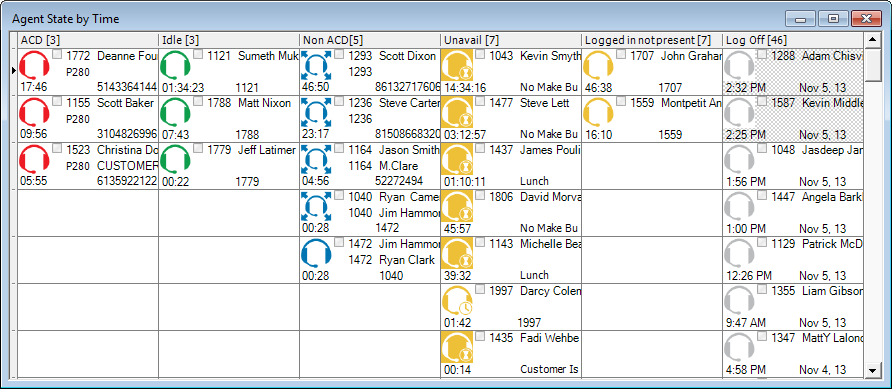Click red headset icon for Scott Baker
894x390 pixels.
34,112
